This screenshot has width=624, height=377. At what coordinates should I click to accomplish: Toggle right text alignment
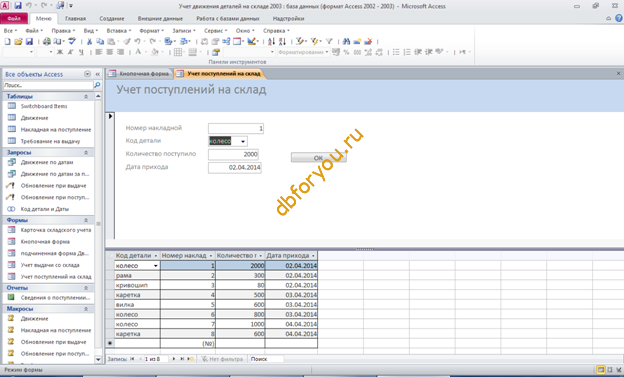(120, 52)
